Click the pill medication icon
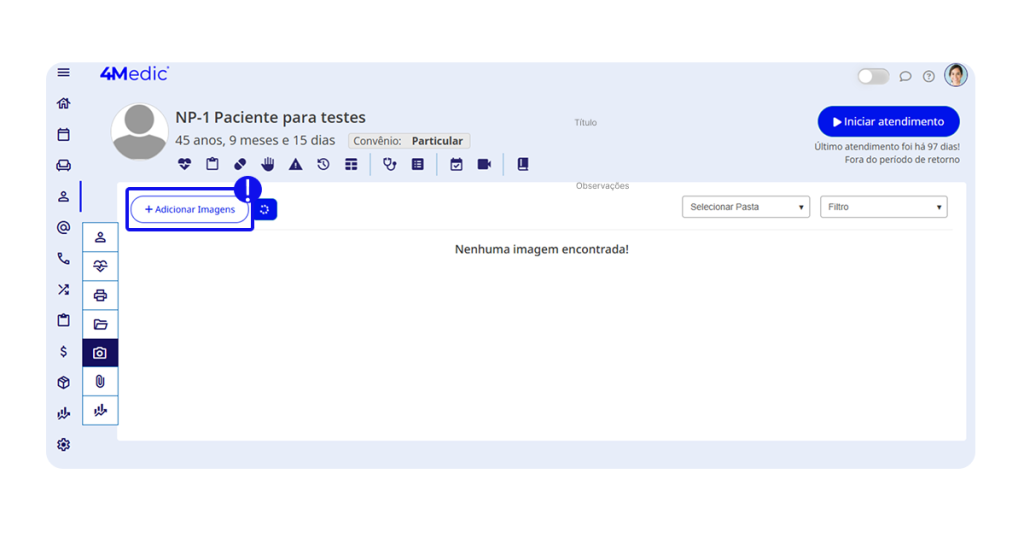The image size is (1024, 538). 240,165
